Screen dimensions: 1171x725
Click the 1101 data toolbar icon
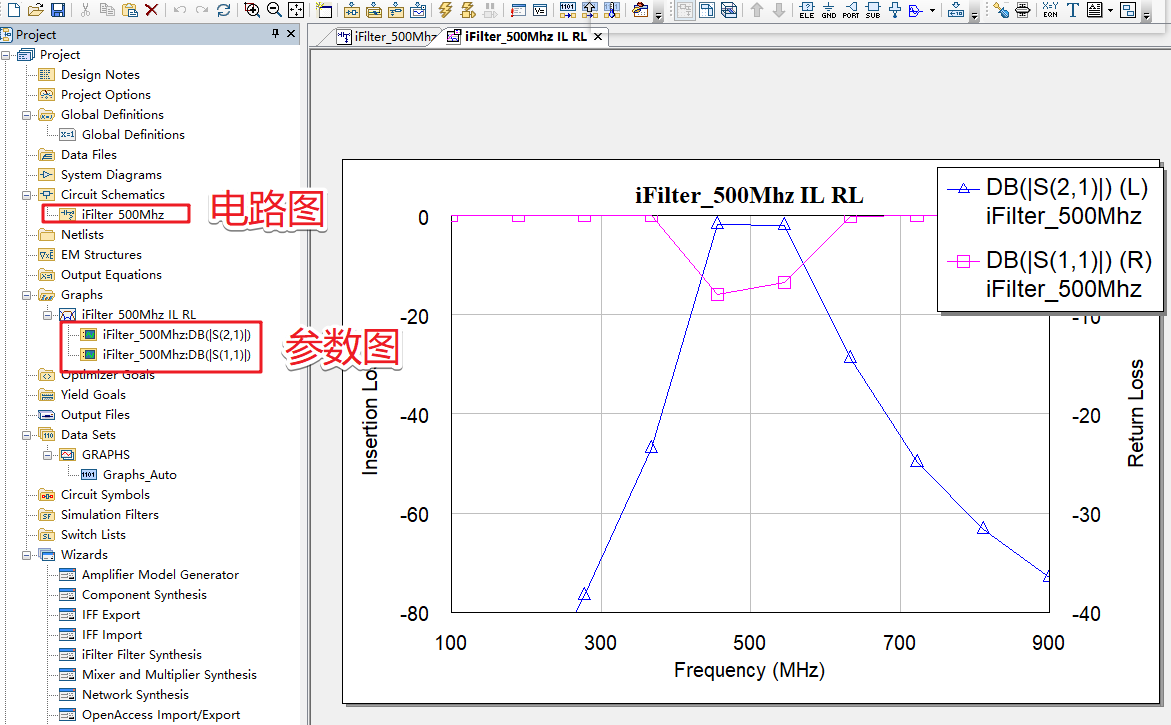[568, 10]
